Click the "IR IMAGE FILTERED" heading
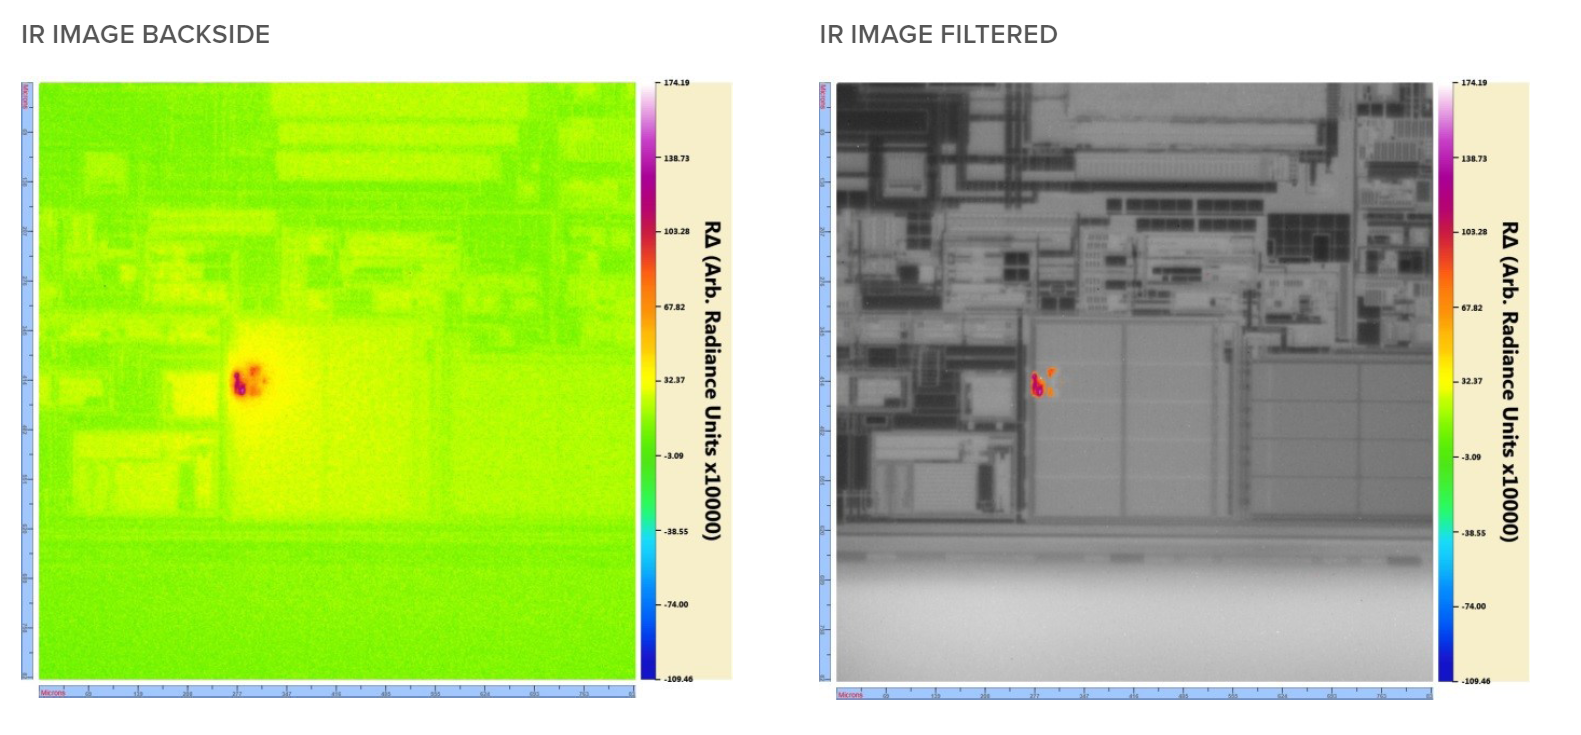 (938, 34)
